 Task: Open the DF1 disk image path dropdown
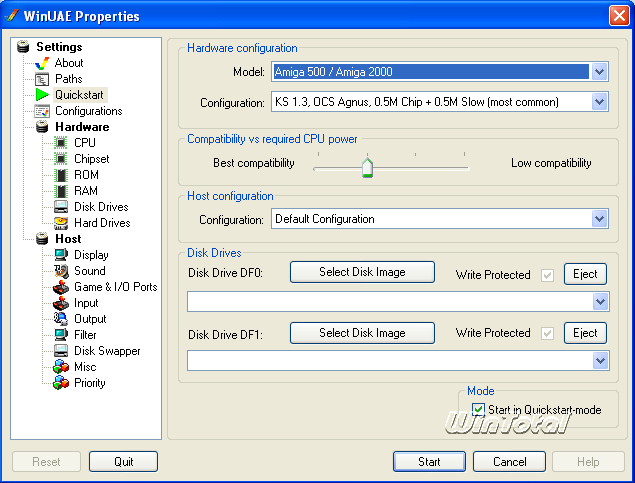600,361
